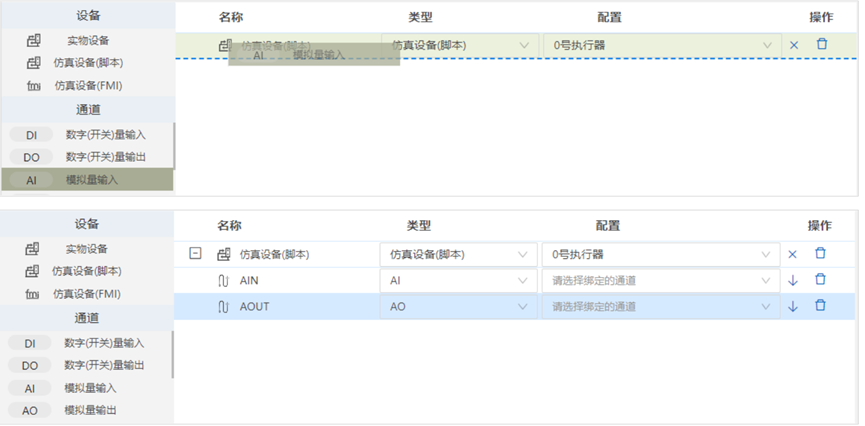Click the bottom panel channel list scrollbar
Viewport: 865px width, 426px height.
coord(172,354)
